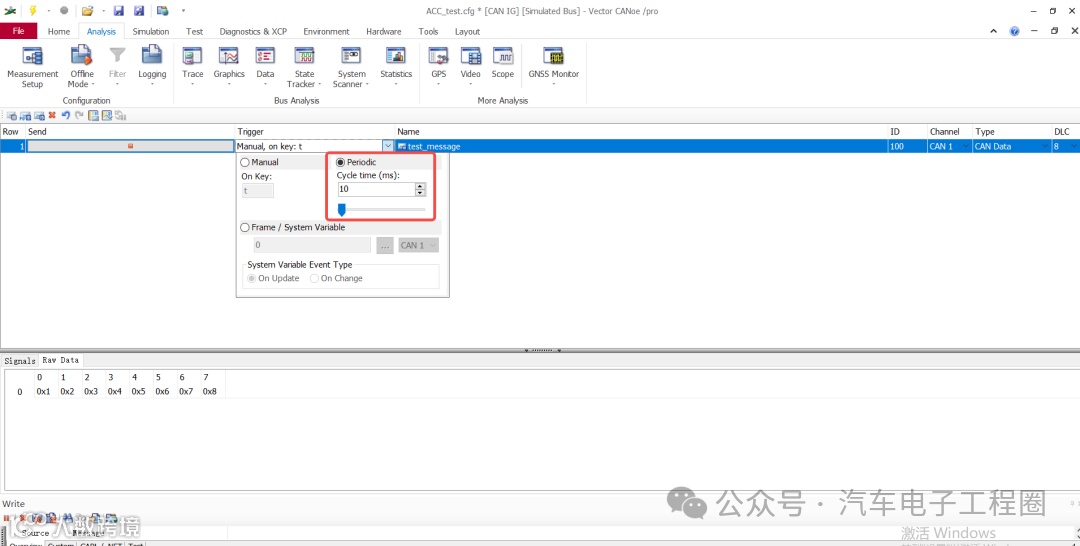The image size is (1080, 546).
Task: Choose the On Change event type
Action: 314,278
